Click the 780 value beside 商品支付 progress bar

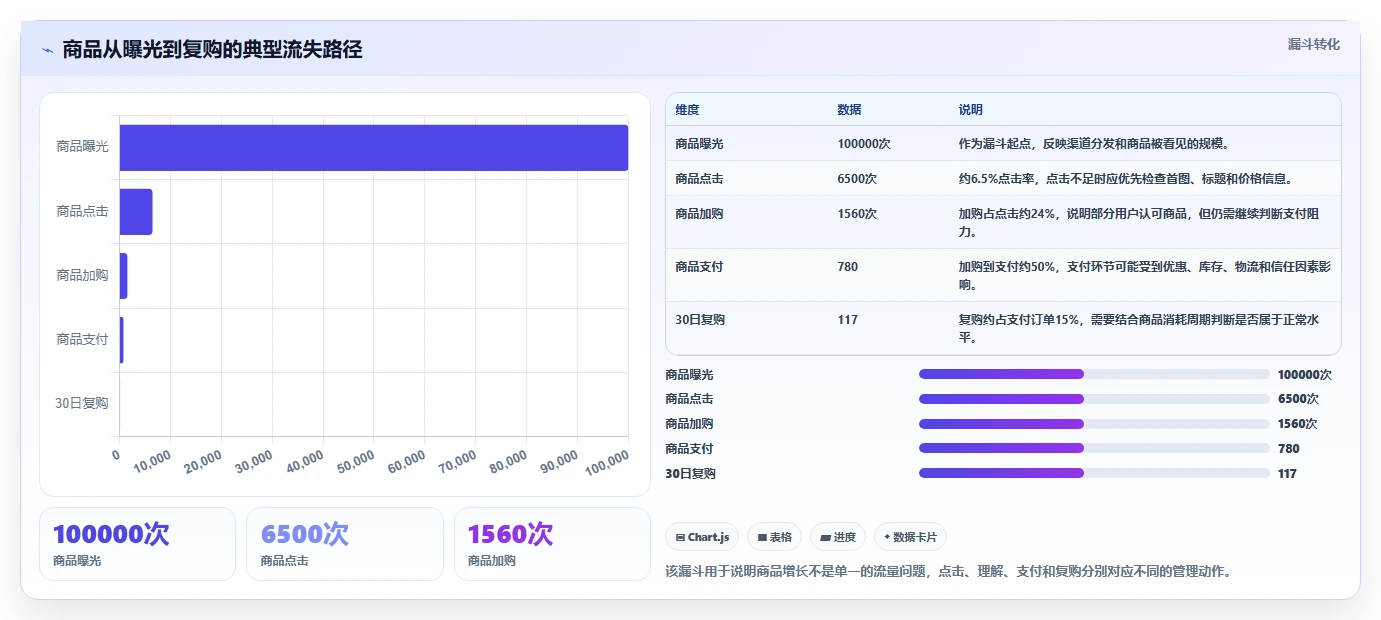pyautogui.click(x=1289, y=449)
